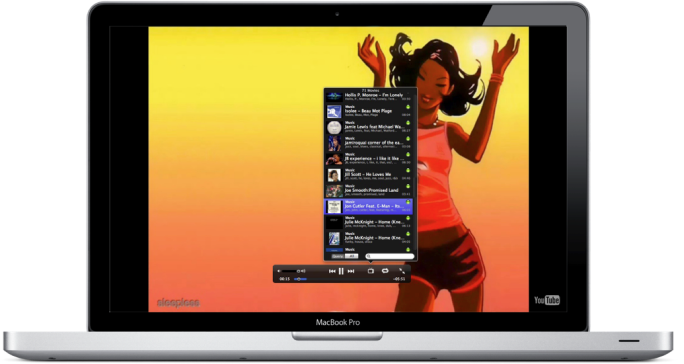The width and height of the screenshot is (684, 364).
Task: Click the volume slider track
Action: (290, 271)
